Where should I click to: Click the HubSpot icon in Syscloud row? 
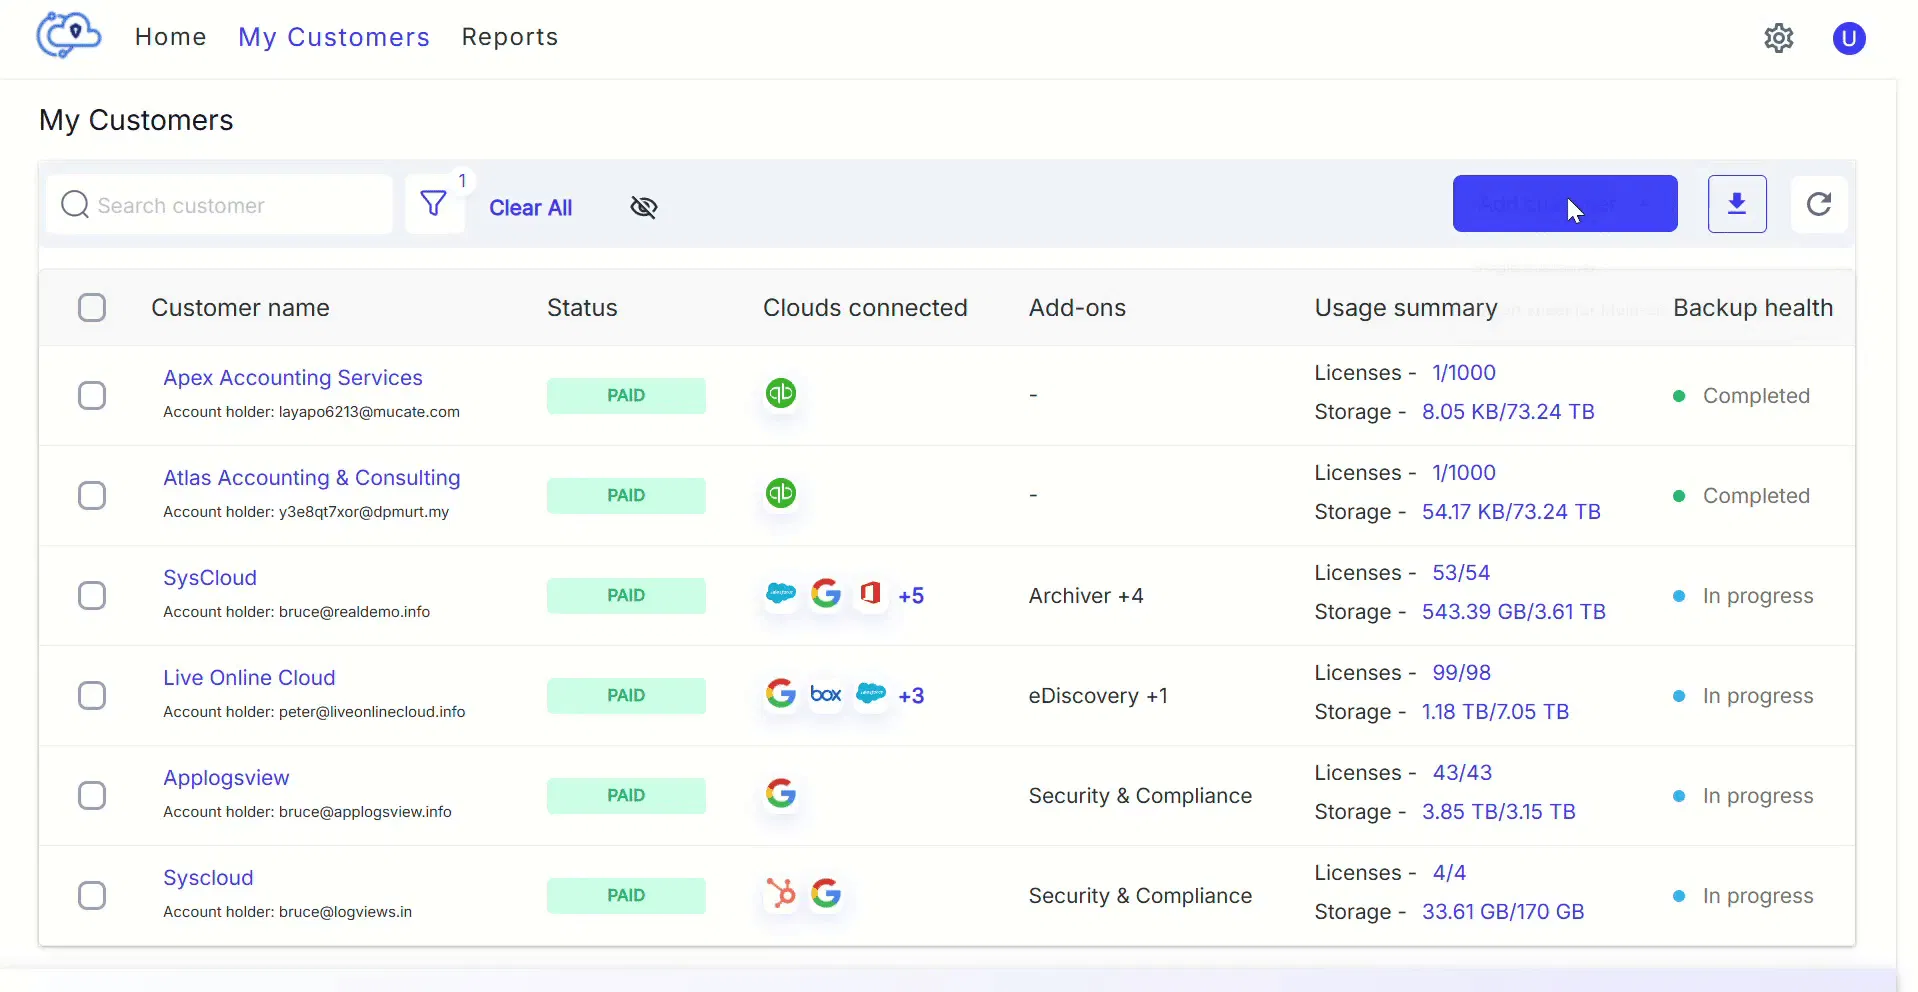782,894
